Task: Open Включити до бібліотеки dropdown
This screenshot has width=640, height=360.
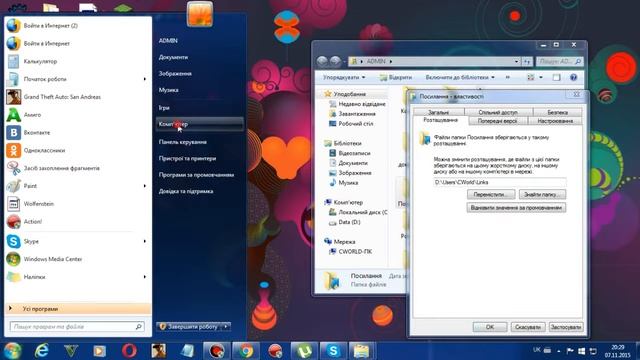Action: click(x=460, y=77)
